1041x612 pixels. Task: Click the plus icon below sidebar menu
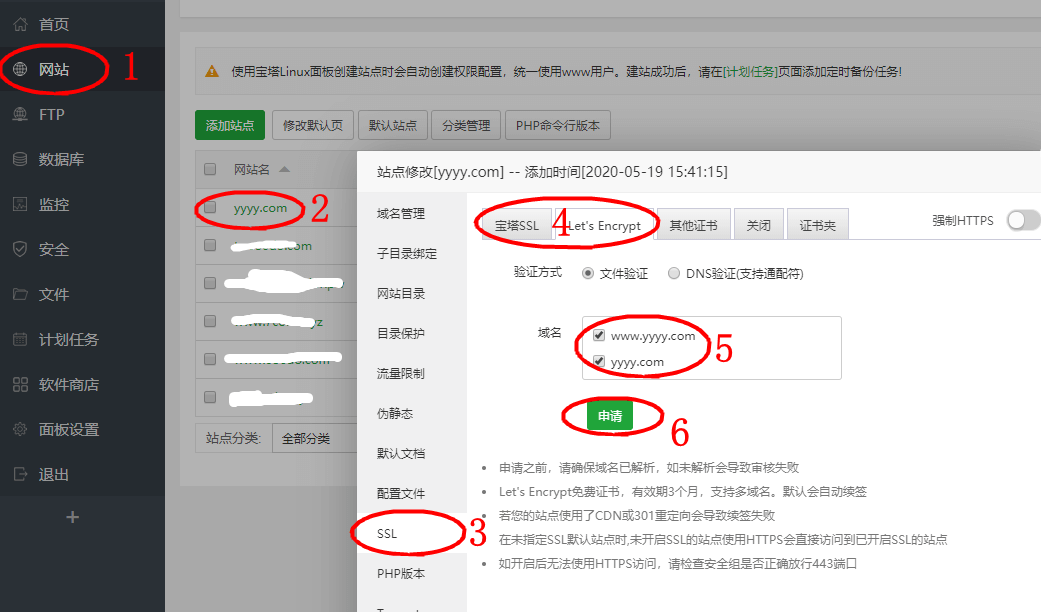[73, 517]
